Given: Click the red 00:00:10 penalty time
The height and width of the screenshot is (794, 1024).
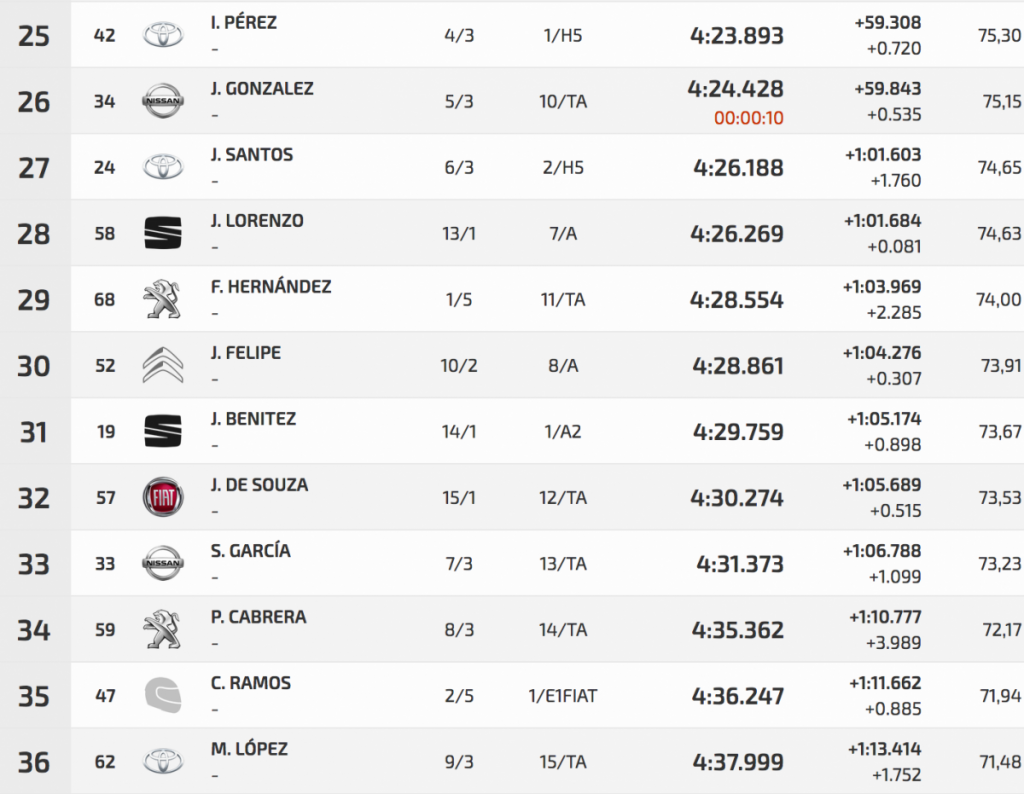Looking at the screenshot, I should pyautogui.click(x=748, y=118).
